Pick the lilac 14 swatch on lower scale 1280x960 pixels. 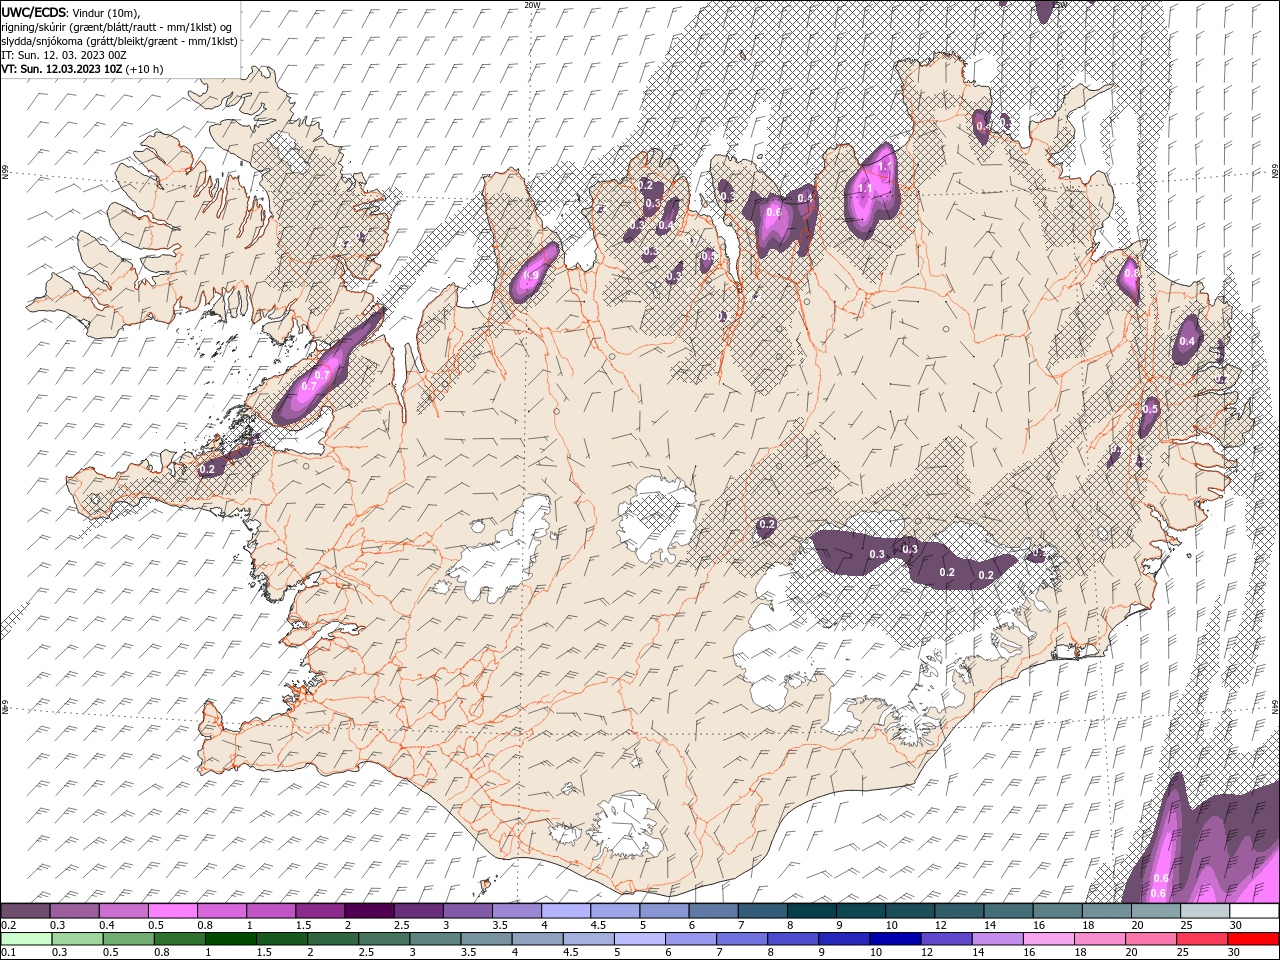[x=998, y=939]
